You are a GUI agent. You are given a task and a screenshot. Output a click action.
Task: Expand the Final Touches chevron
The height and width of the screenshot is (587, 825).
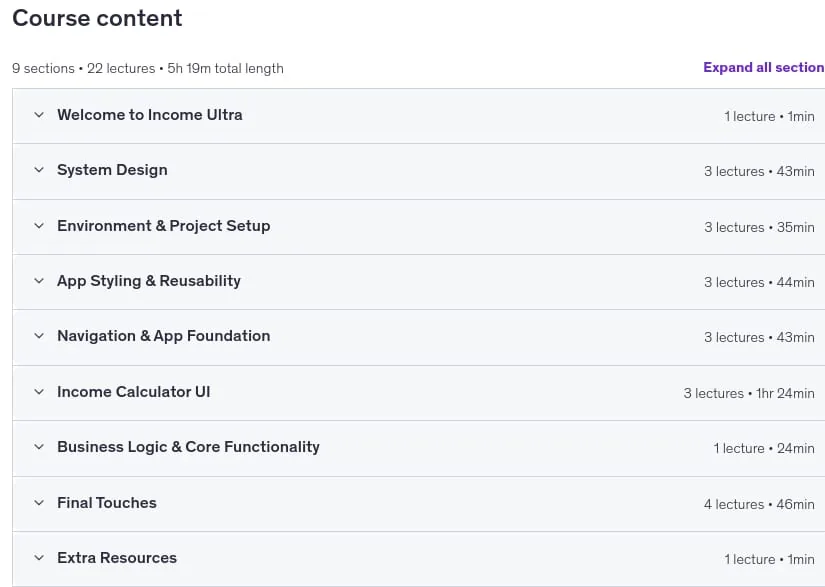coord(39,503)
